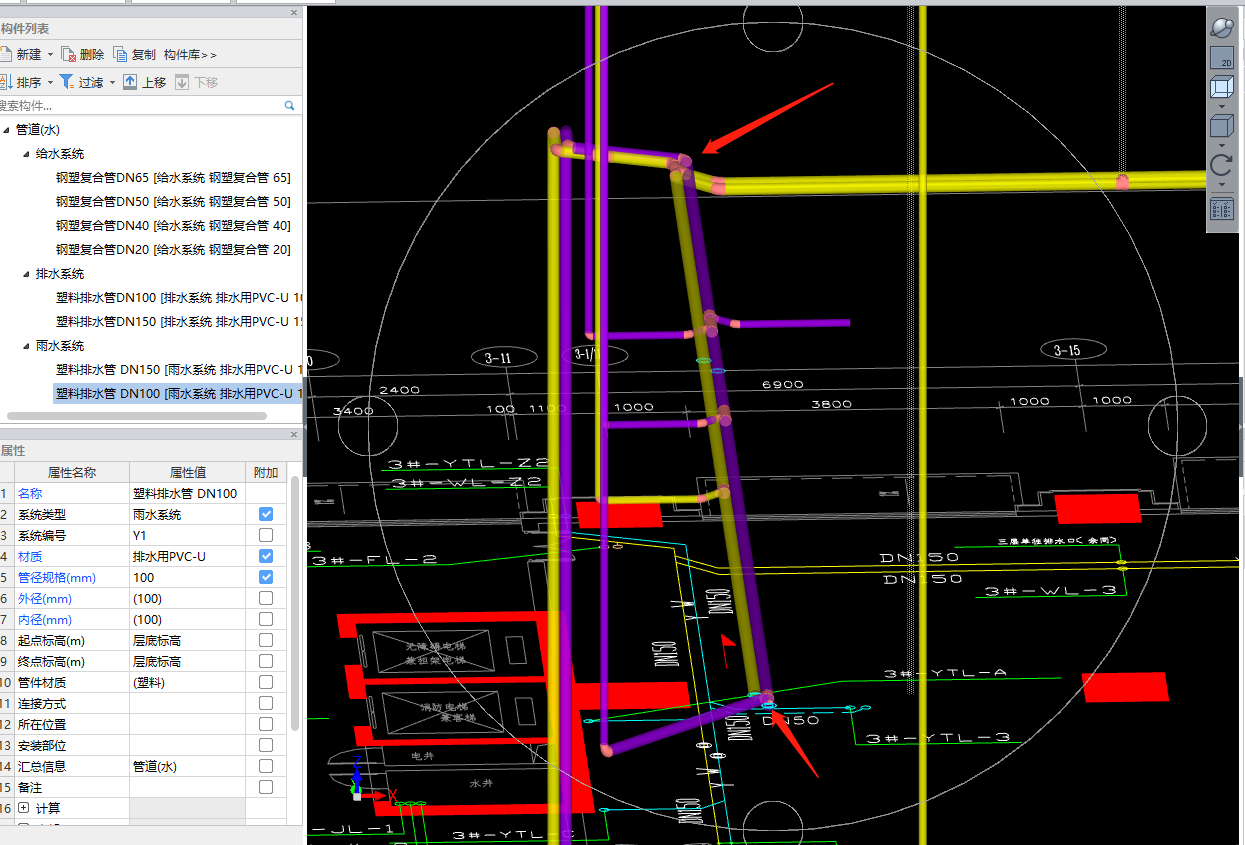This screenshot has height=845, width=1245.
Task: Toggle 附加 checkbox for 系统编号
Action: pyautogui.click(x=266, y=535)
